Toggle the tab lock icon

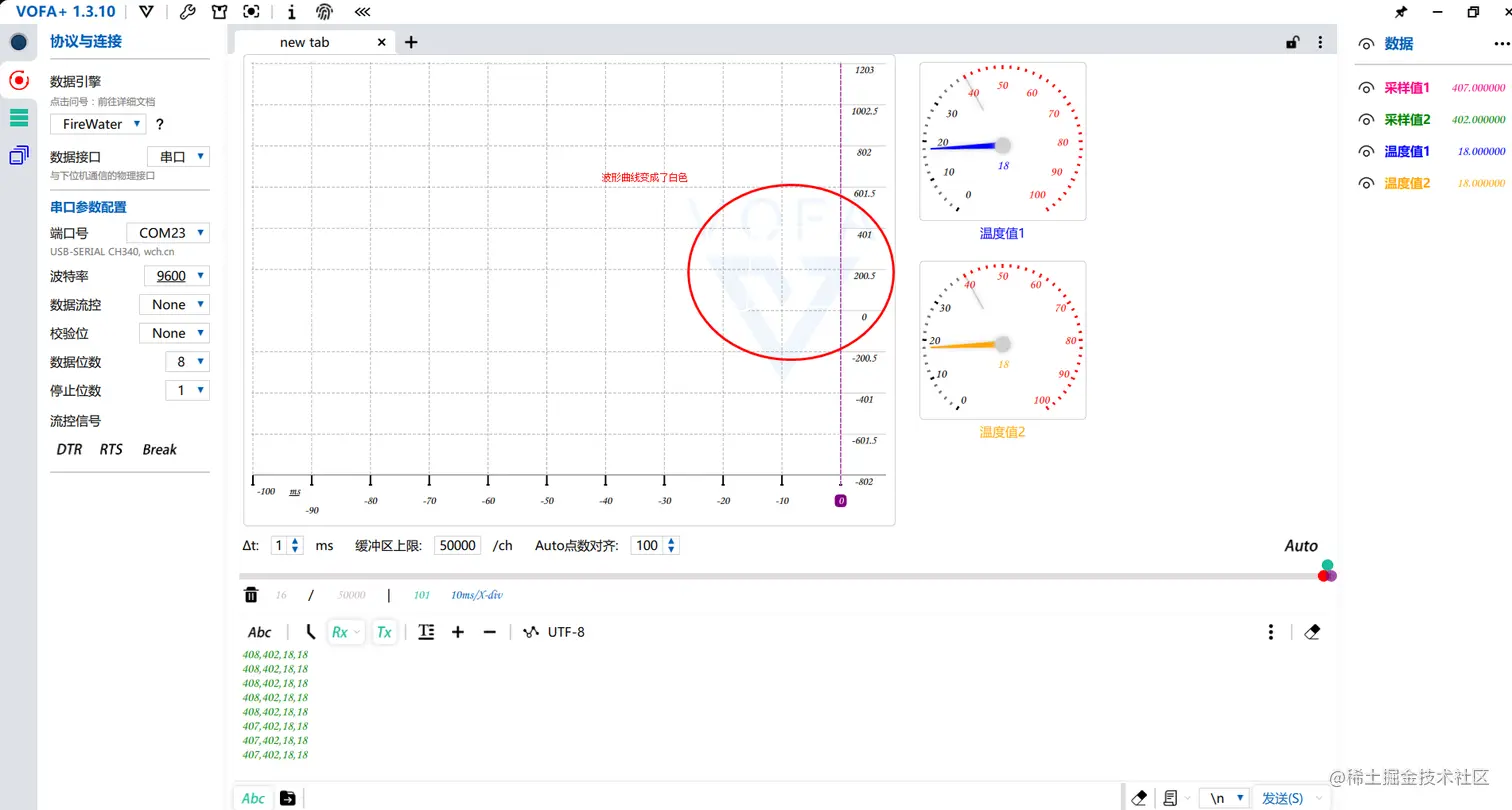click(1292, 42)
